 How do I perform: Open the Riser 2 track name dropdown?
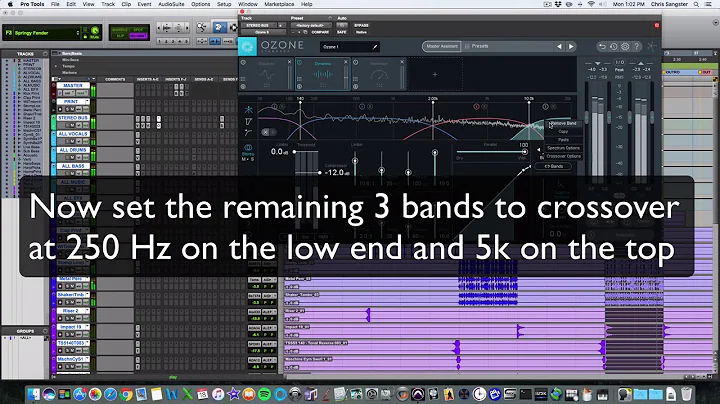pos(87,311)
